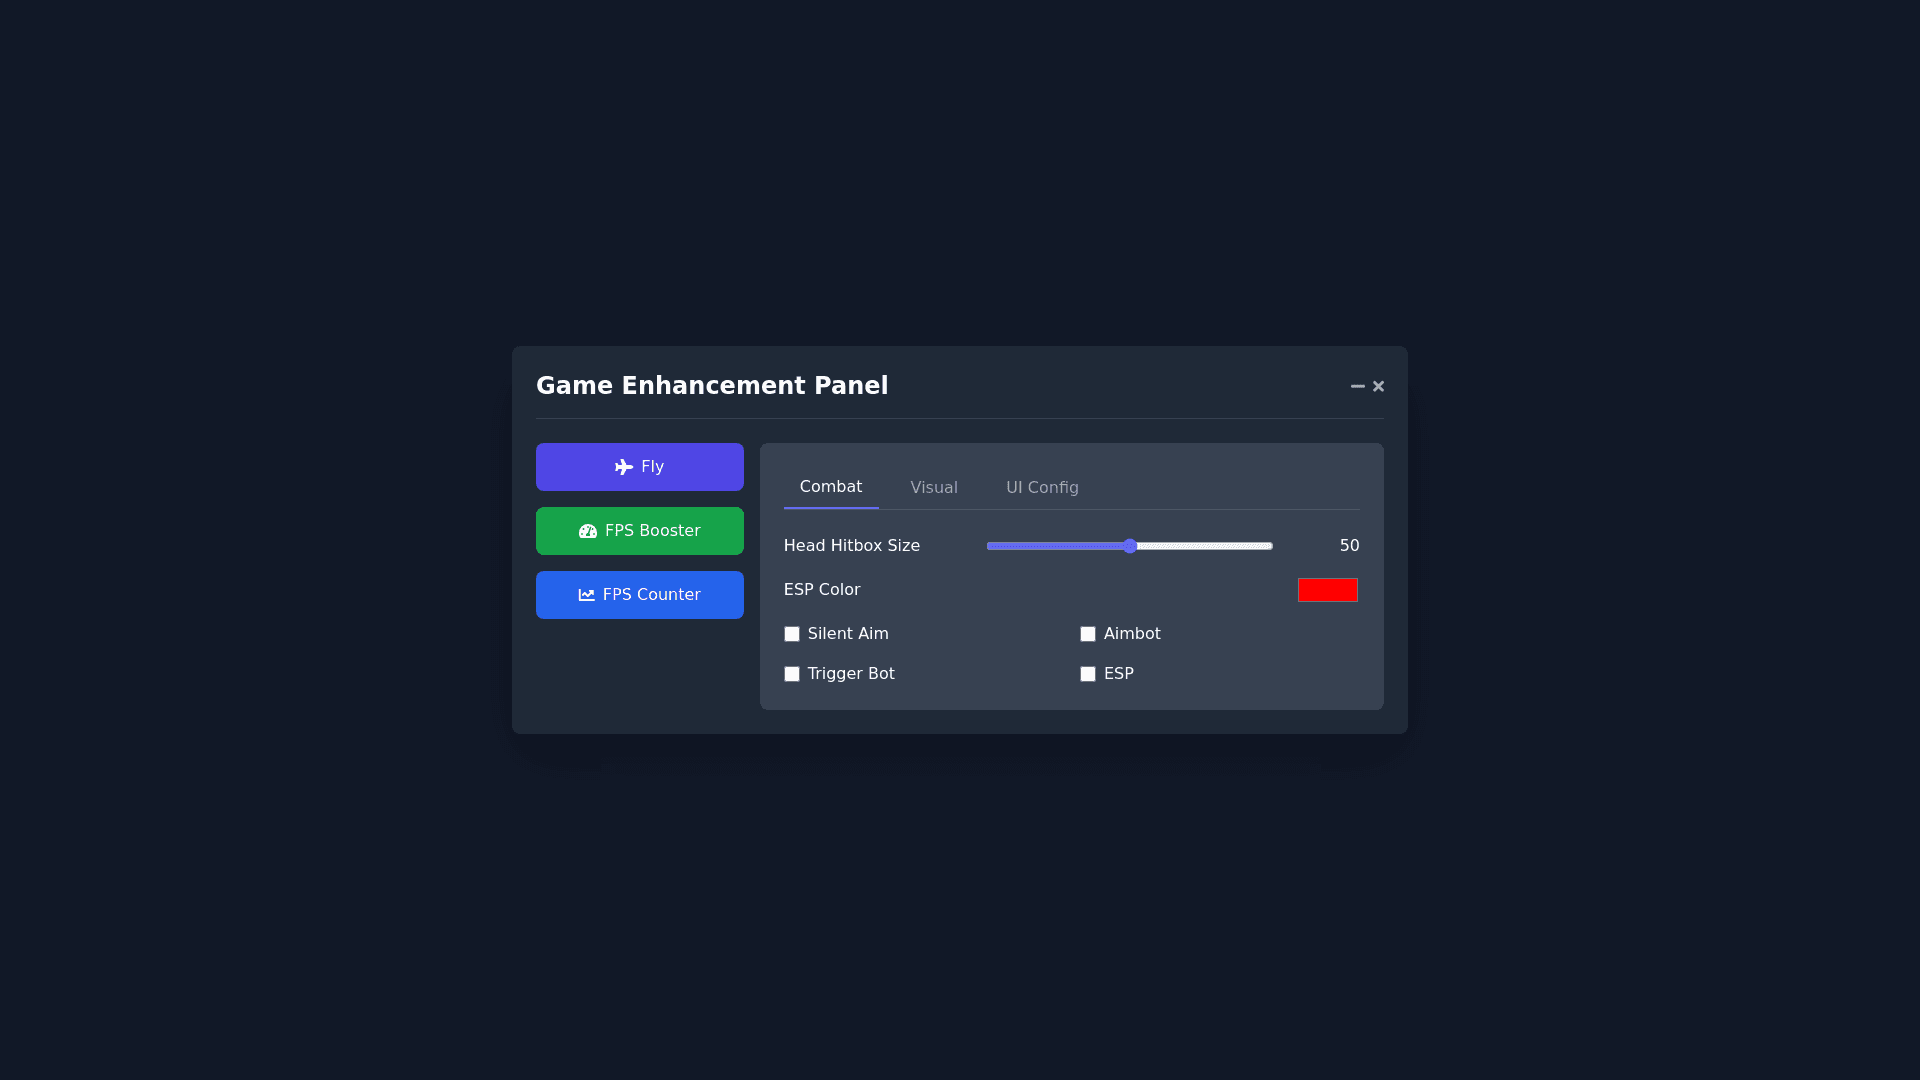Click the line chart icon on FPS Counter
Image resolution: width=1920 pixels, height=1080 pixels.
click(x=587, y=595)
